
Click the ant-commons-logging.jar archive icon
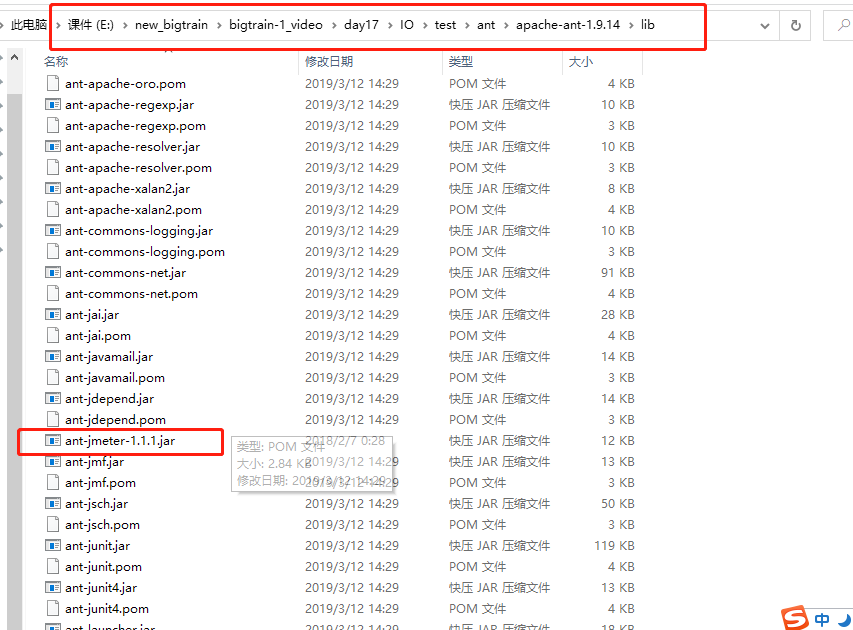click(53, 231)
